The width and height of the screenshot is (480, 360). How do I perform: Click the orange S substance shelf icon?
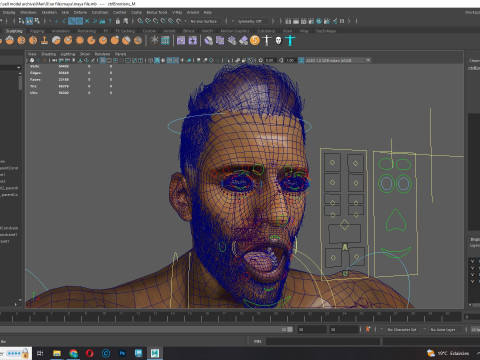pos(255,41)
